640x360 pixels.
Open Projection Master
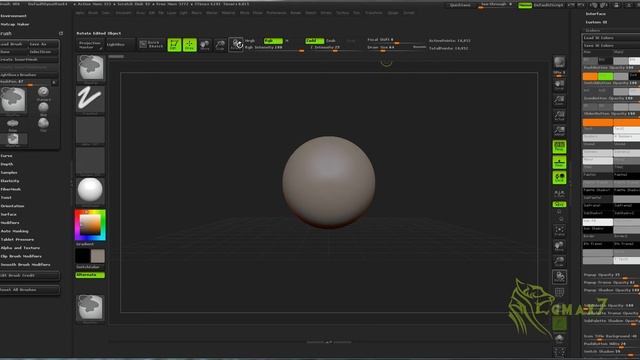pos(90,44)
